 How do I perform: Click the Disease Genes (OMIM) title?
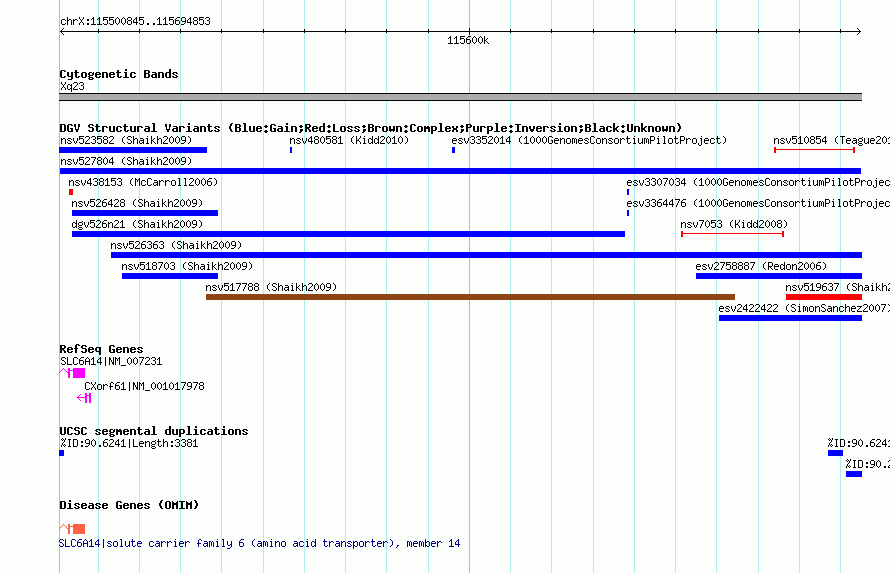click(x=129, y=505)
